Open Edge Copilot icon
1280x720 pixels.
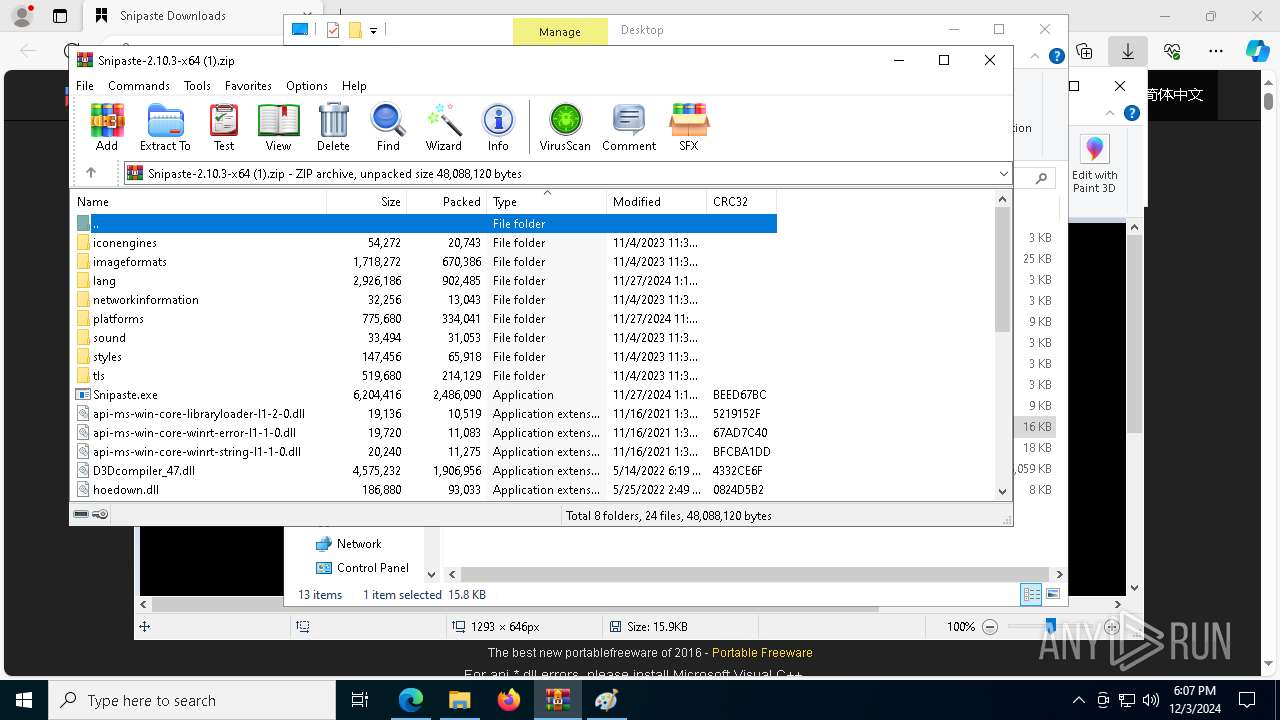(1257, 51)
